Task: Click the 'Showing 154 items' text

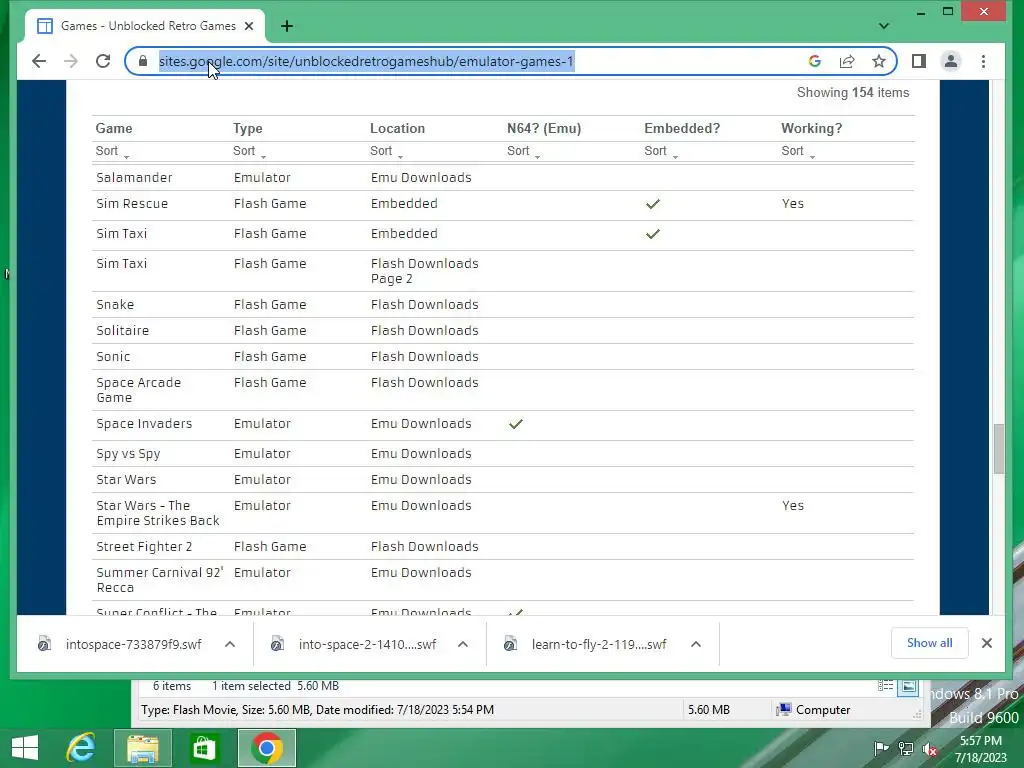Action: [x=853, y=93]
